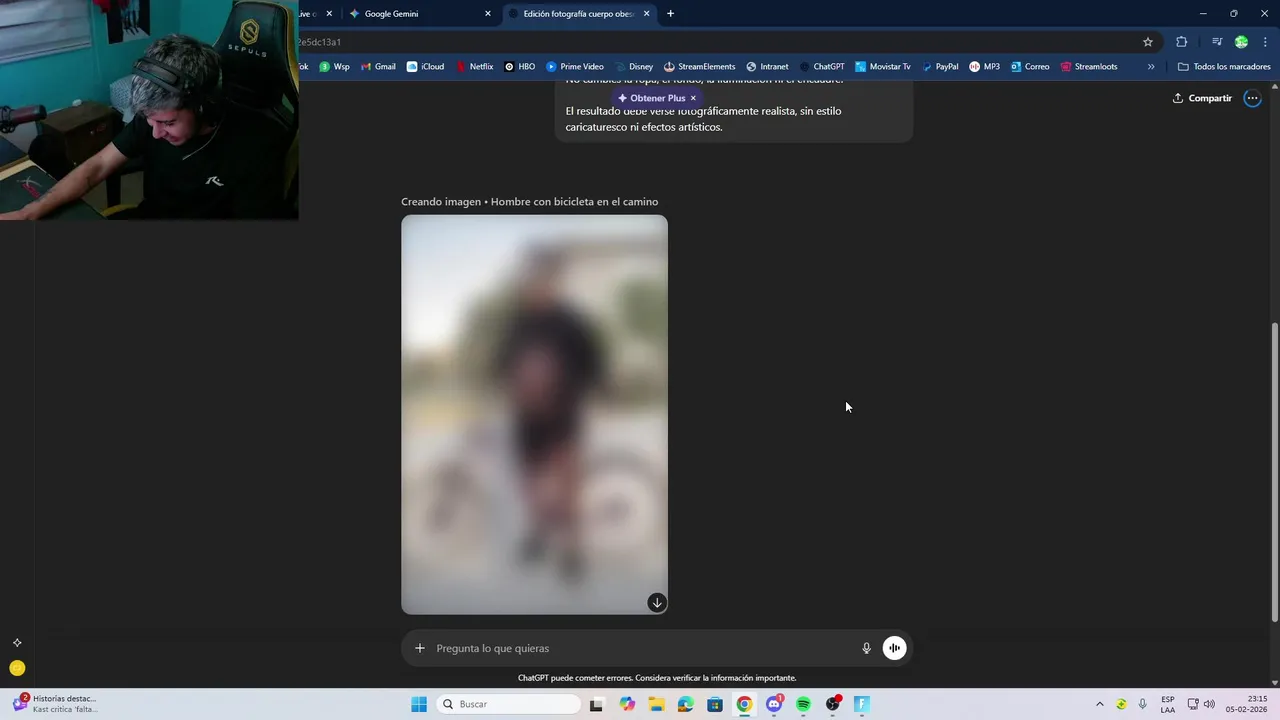Screen dimensions: 1280x720
Task: Open Discord from the taskbar
Action: click(774, 704)
